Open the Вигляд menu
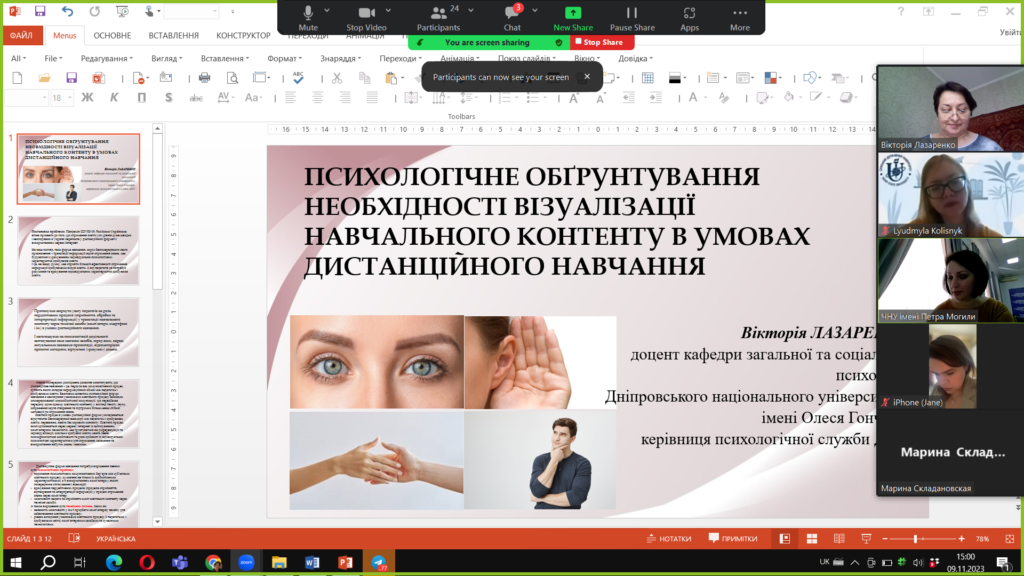 tap(167, 58)
